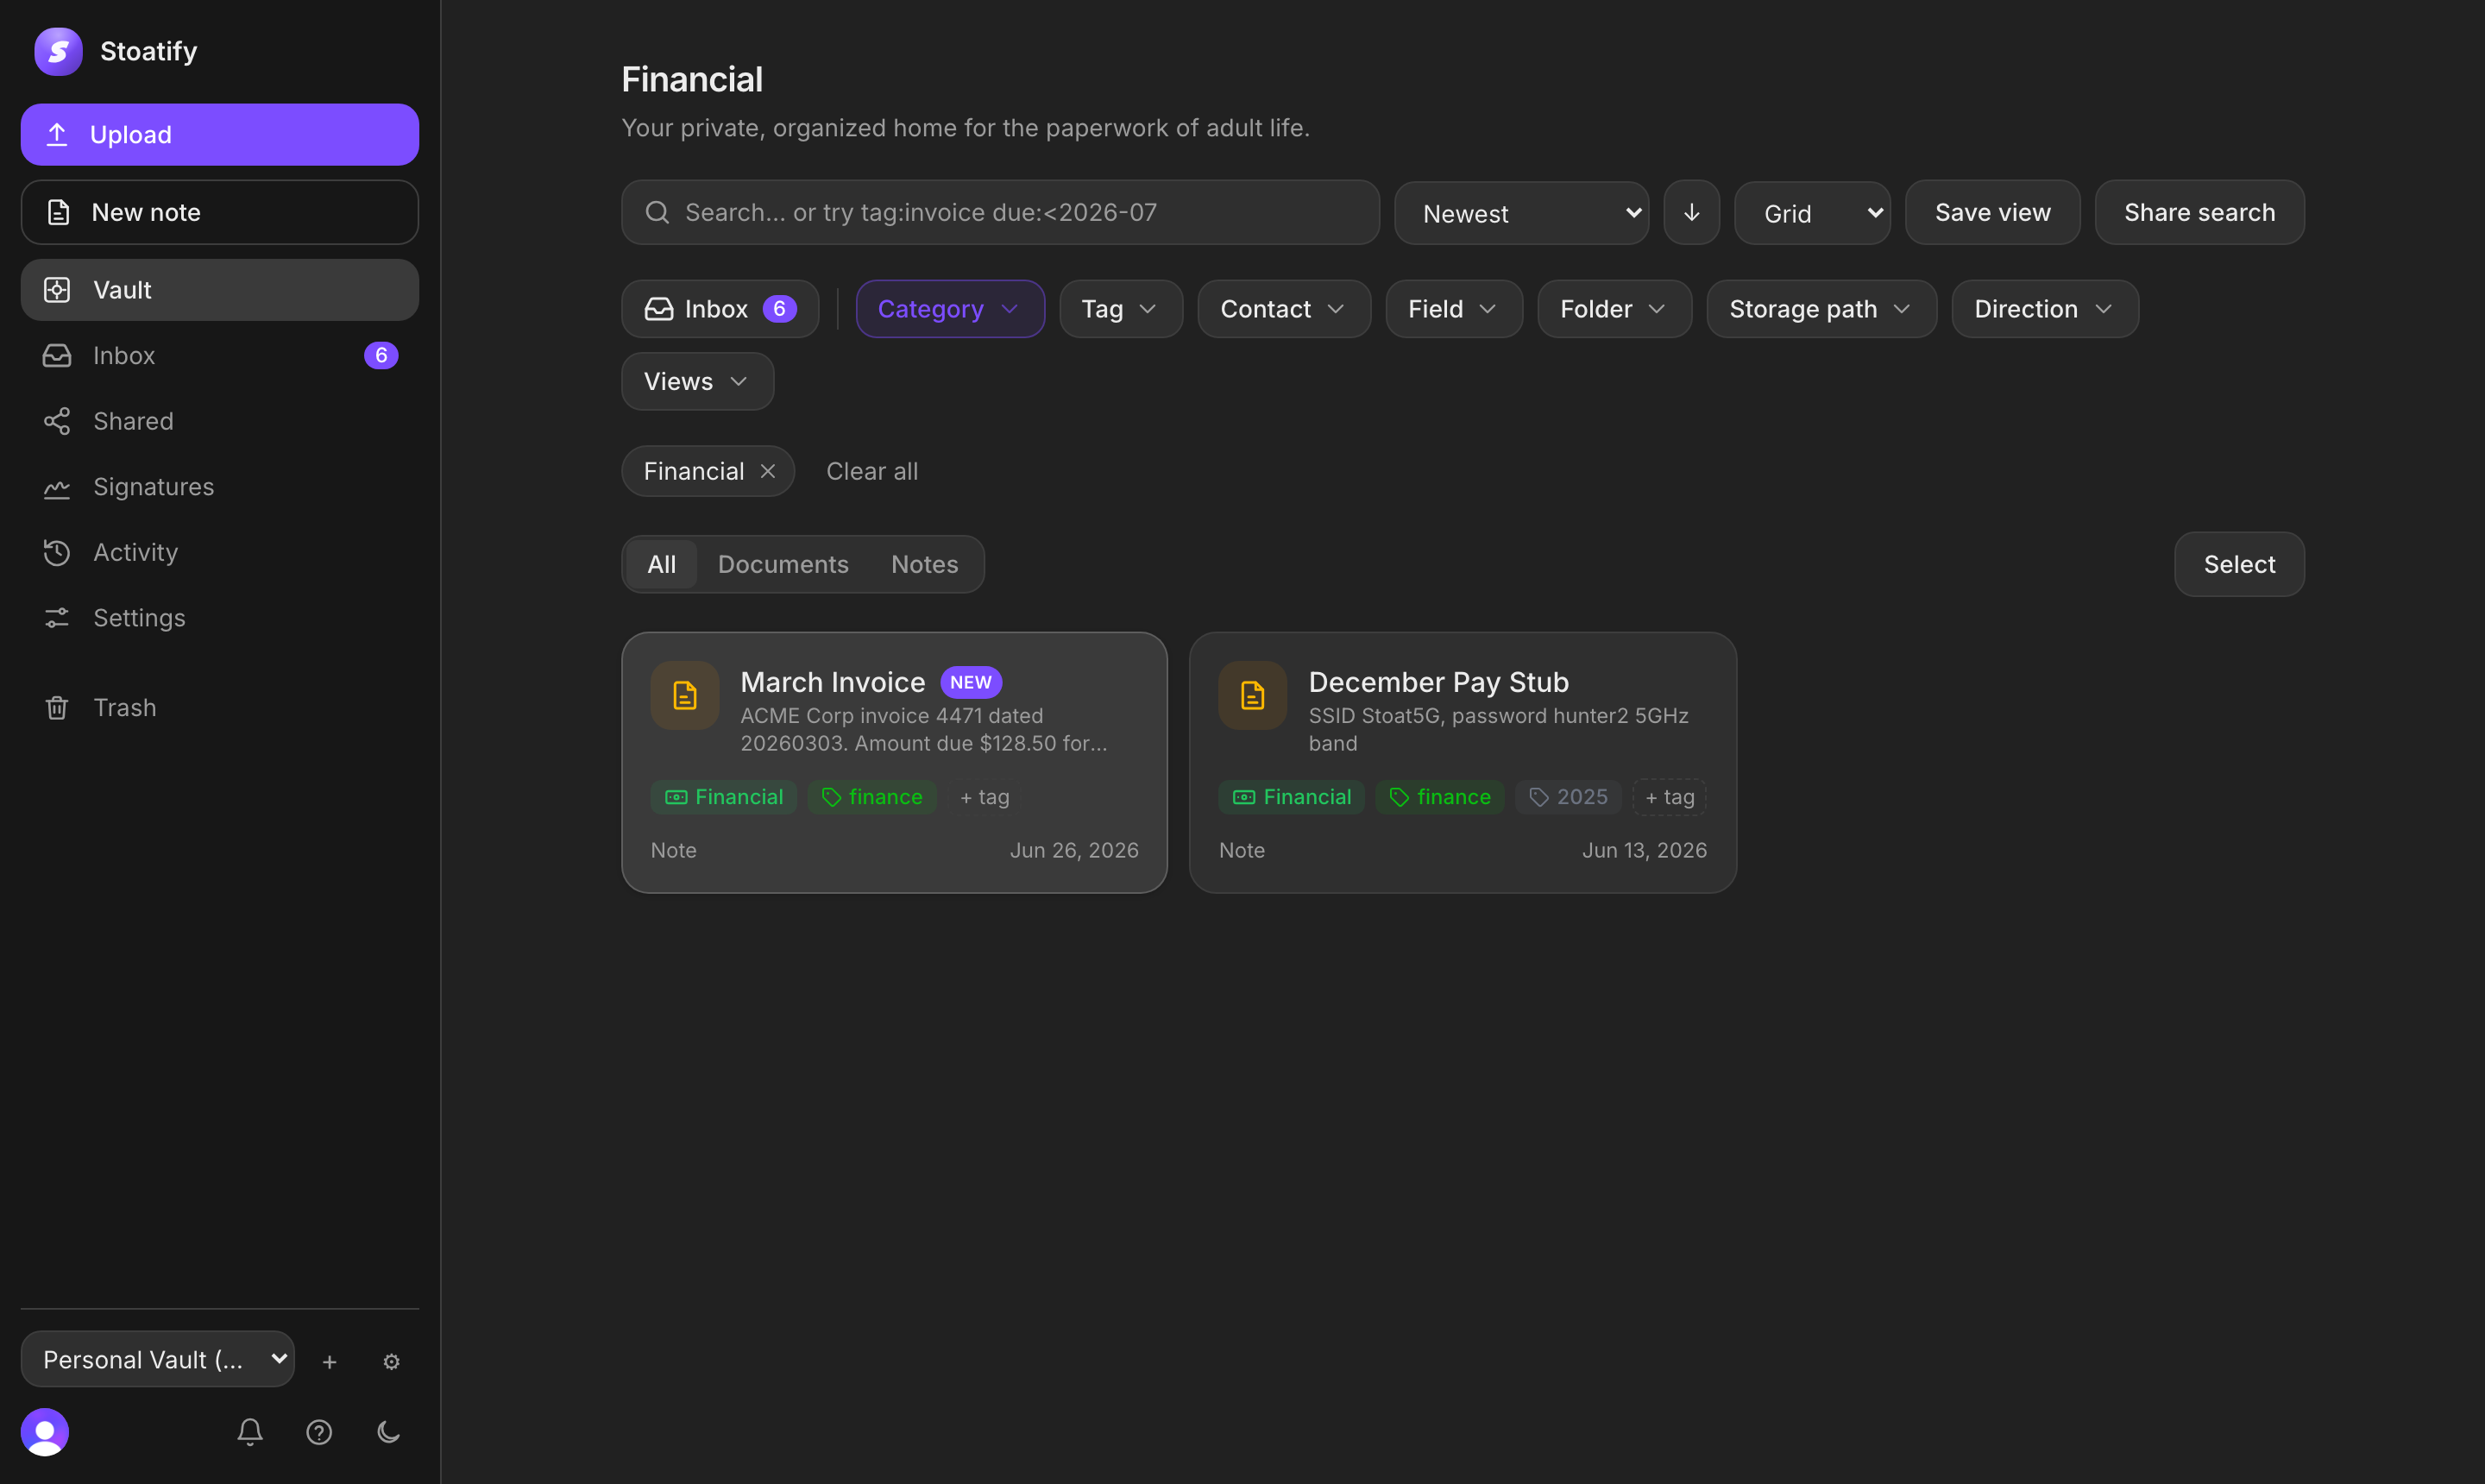
Task: Click finance tag on December Pay Stub
Action: (x=1440, y=797)
